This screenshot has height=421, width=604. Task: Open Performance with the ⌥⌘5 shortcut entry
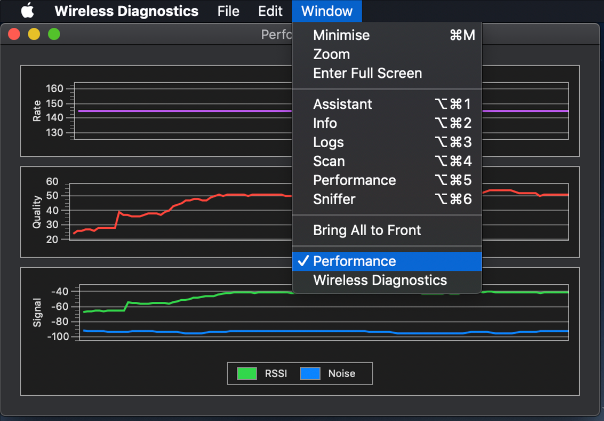point(387,180)
